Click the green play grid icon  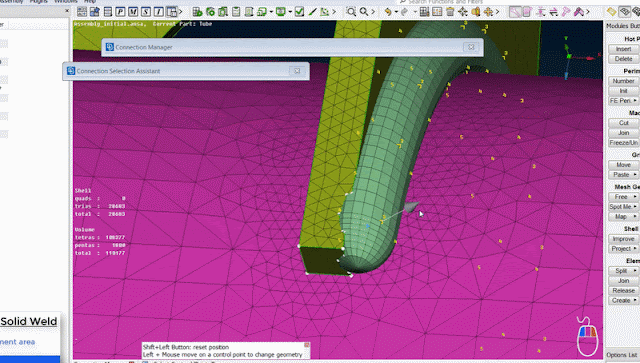(x=198, y=12)
